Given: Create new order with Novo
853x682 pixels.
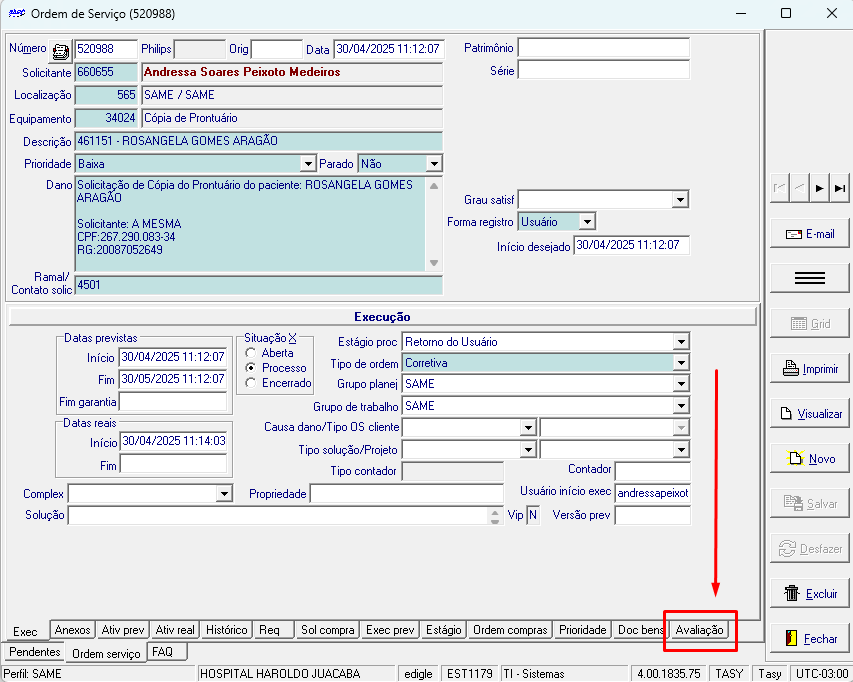Looking at the screenshot, I should (810, 459).
